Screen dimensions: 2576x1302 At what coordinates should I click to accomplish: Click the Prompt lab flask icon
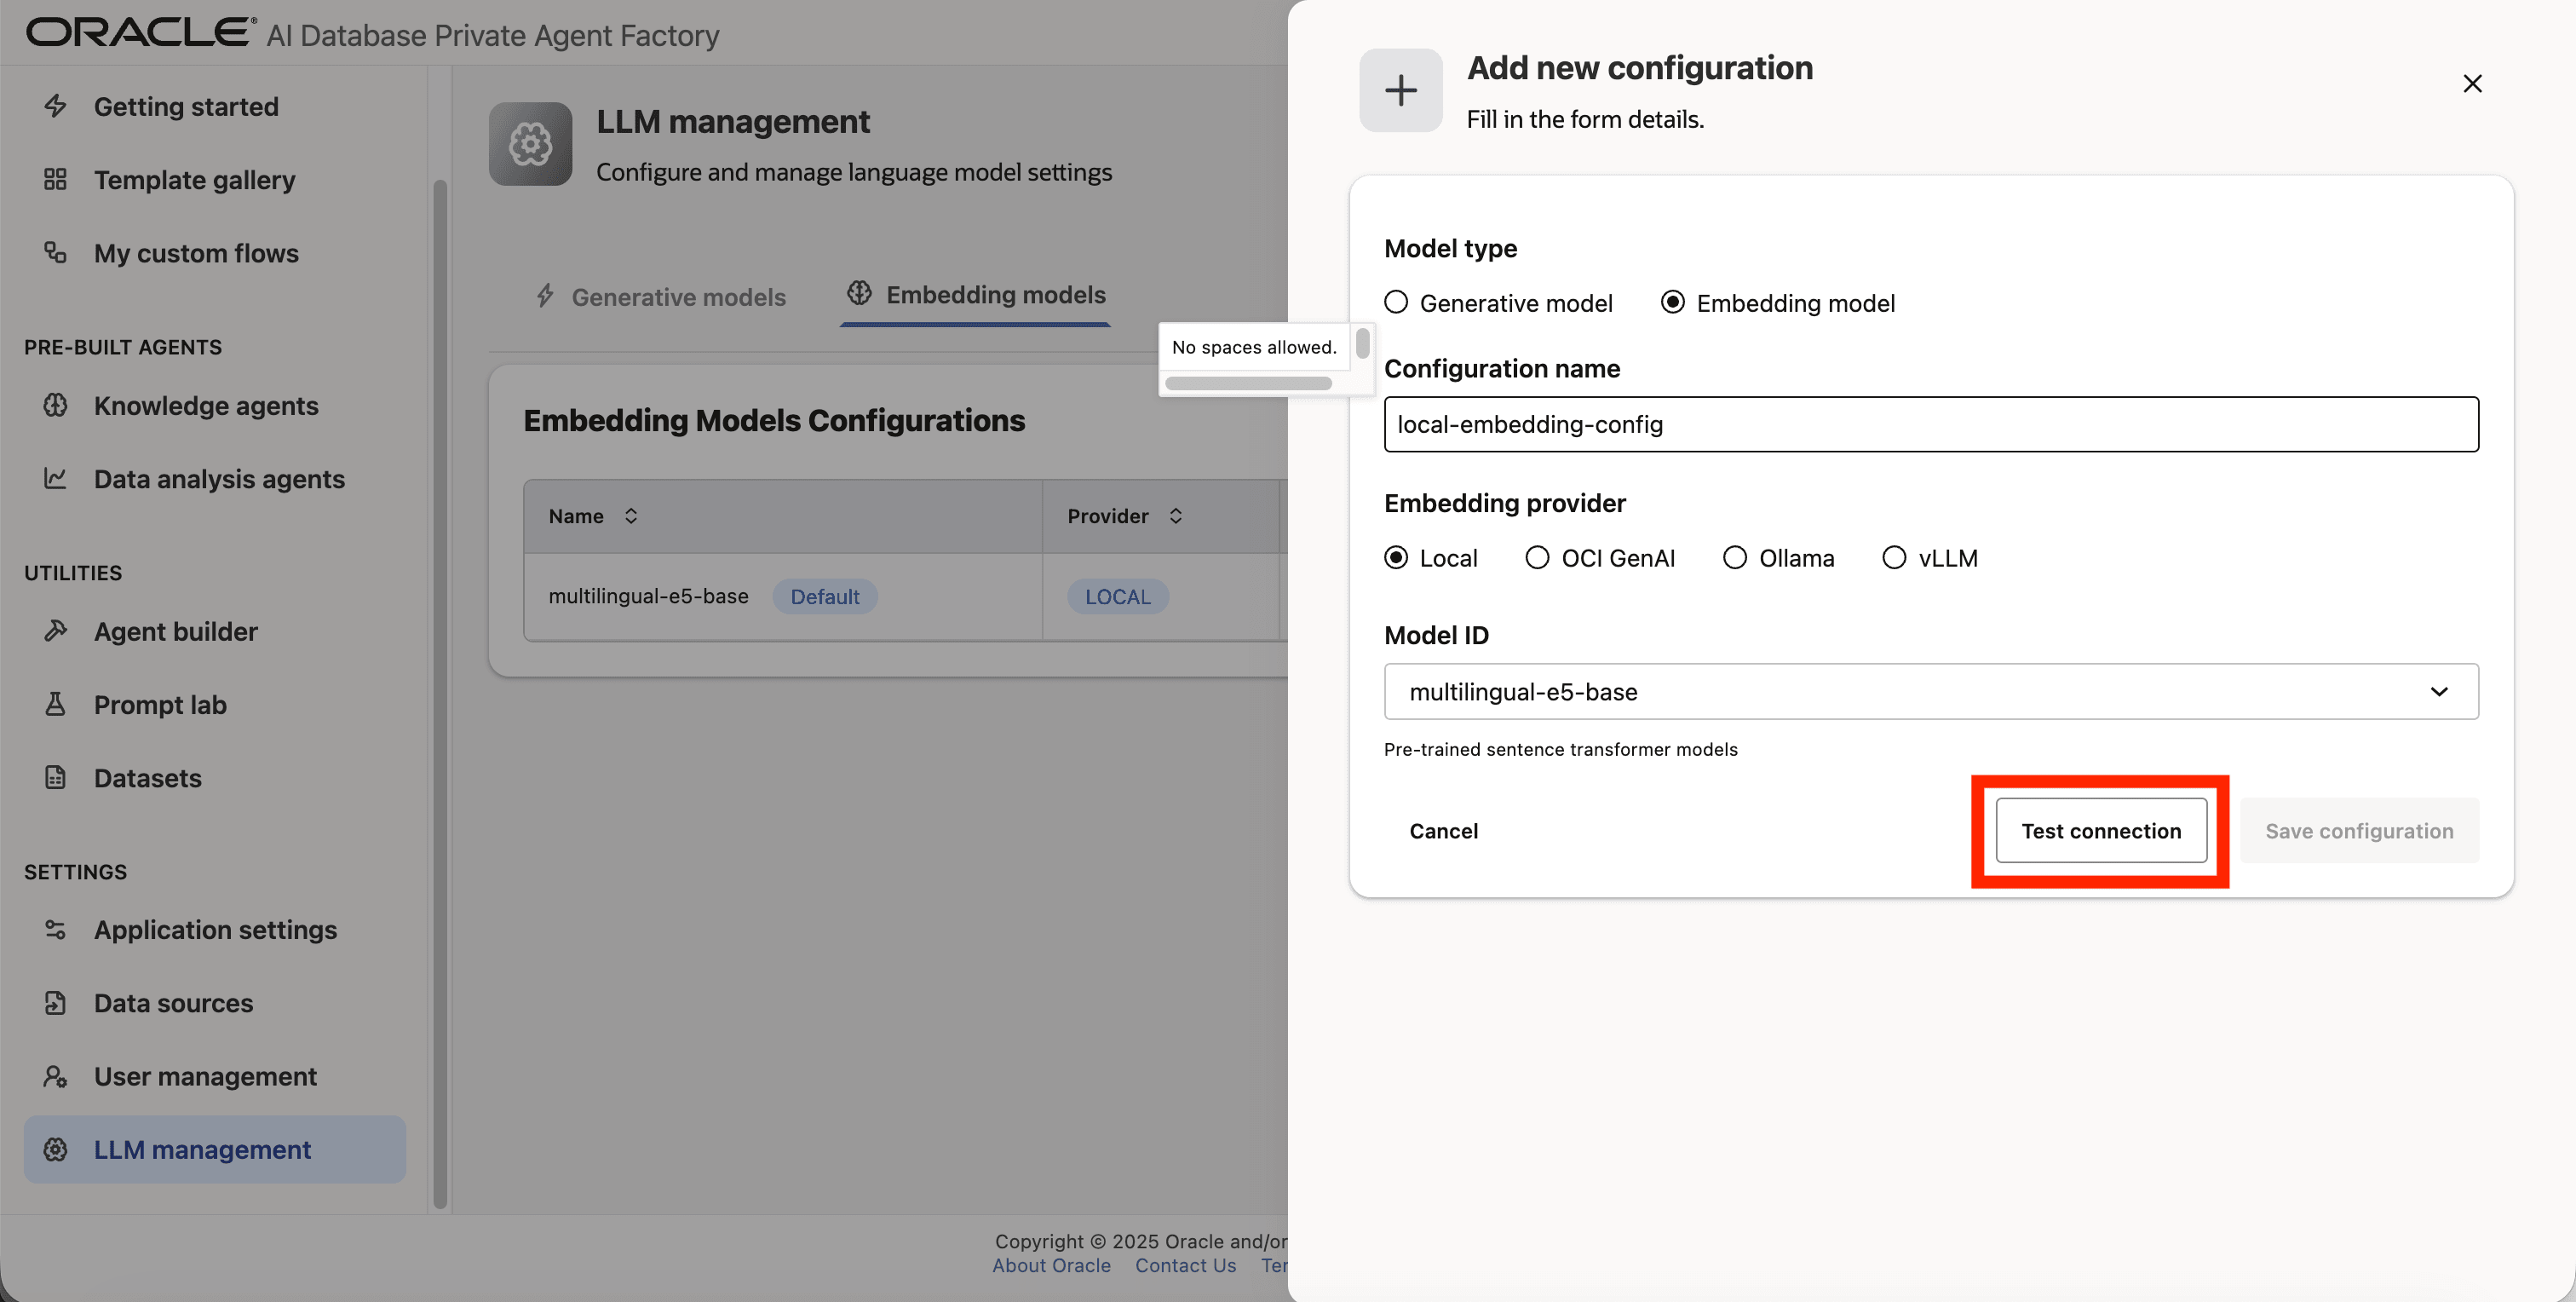(55, 705)
